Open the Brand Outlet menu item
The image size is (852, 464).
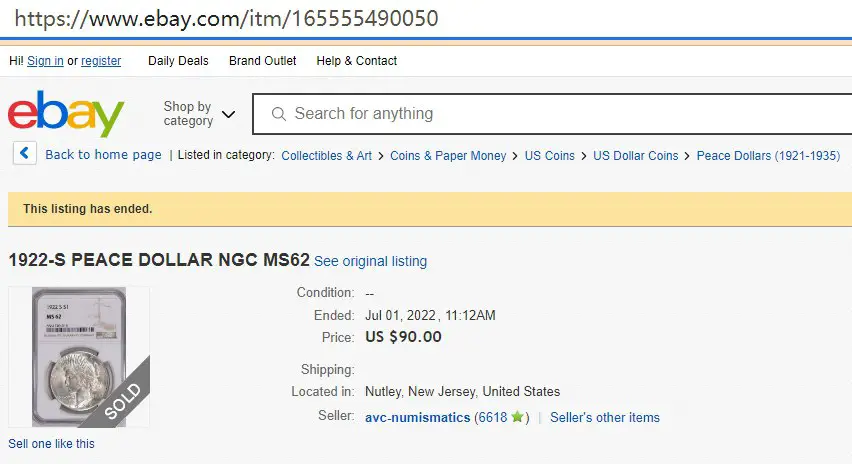(x=262, y=61)
